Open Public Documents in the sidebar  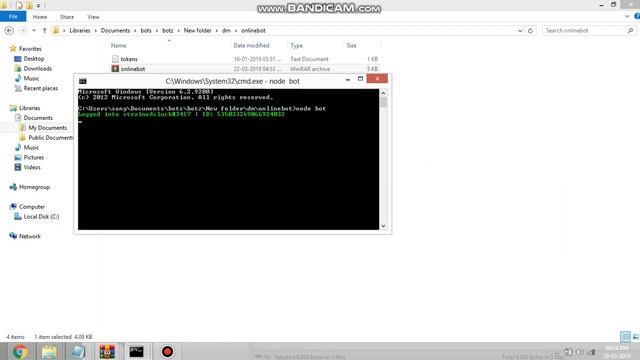pyautogui.click(x=51, y=138)
